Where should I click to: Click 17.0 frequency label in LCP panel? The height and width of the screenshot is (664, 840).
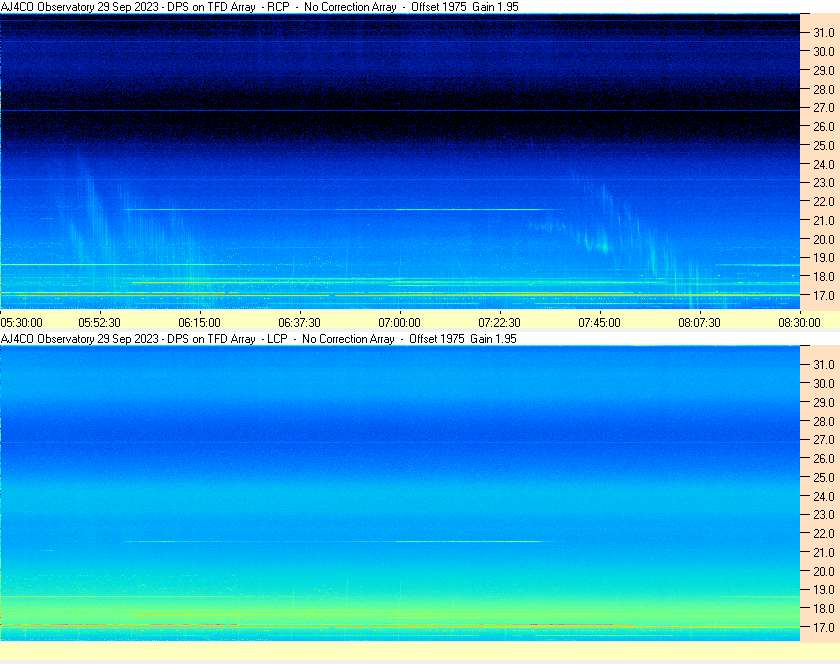(823, 628)
